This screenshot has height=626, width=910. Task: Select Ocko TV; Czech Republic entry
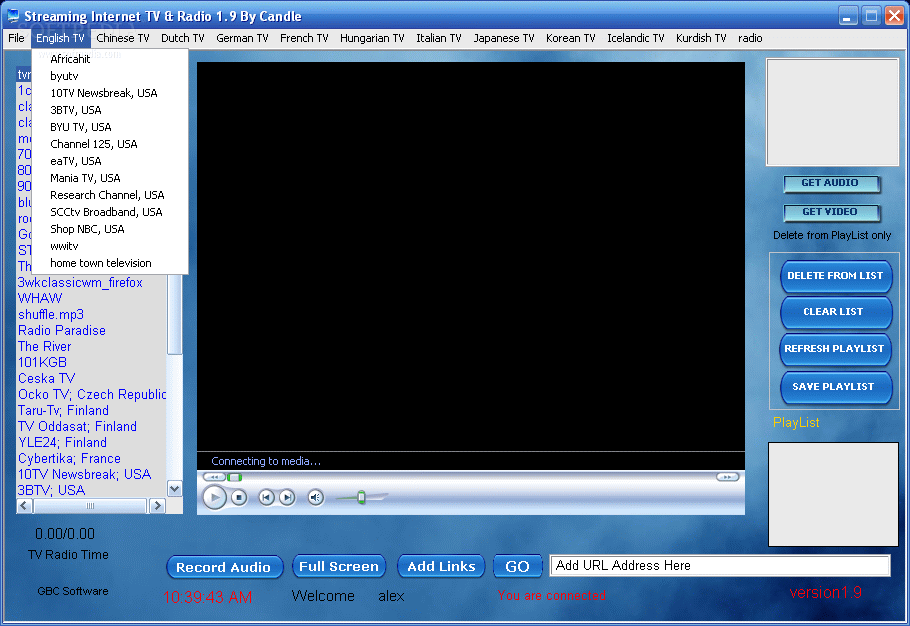92,395
